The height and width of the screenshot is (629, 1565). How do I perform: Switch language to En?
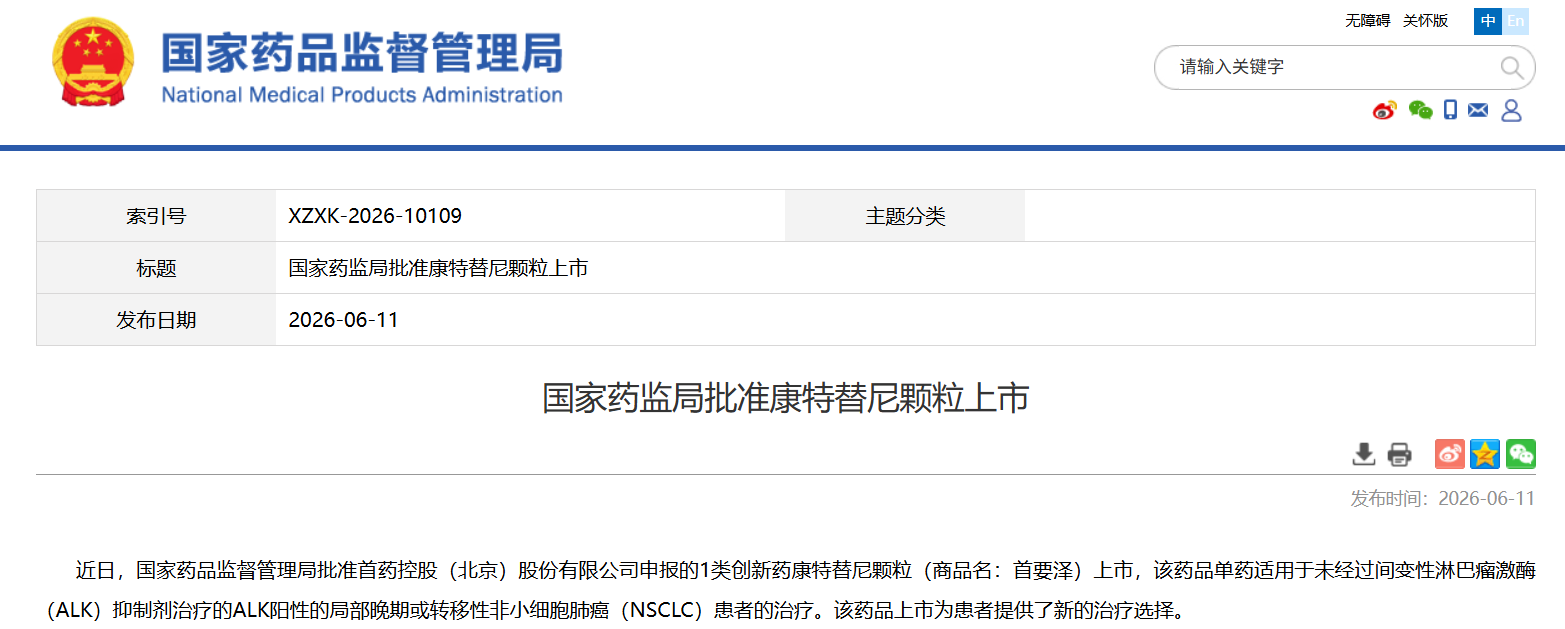pyautogui.click(x=1516, y=21)
